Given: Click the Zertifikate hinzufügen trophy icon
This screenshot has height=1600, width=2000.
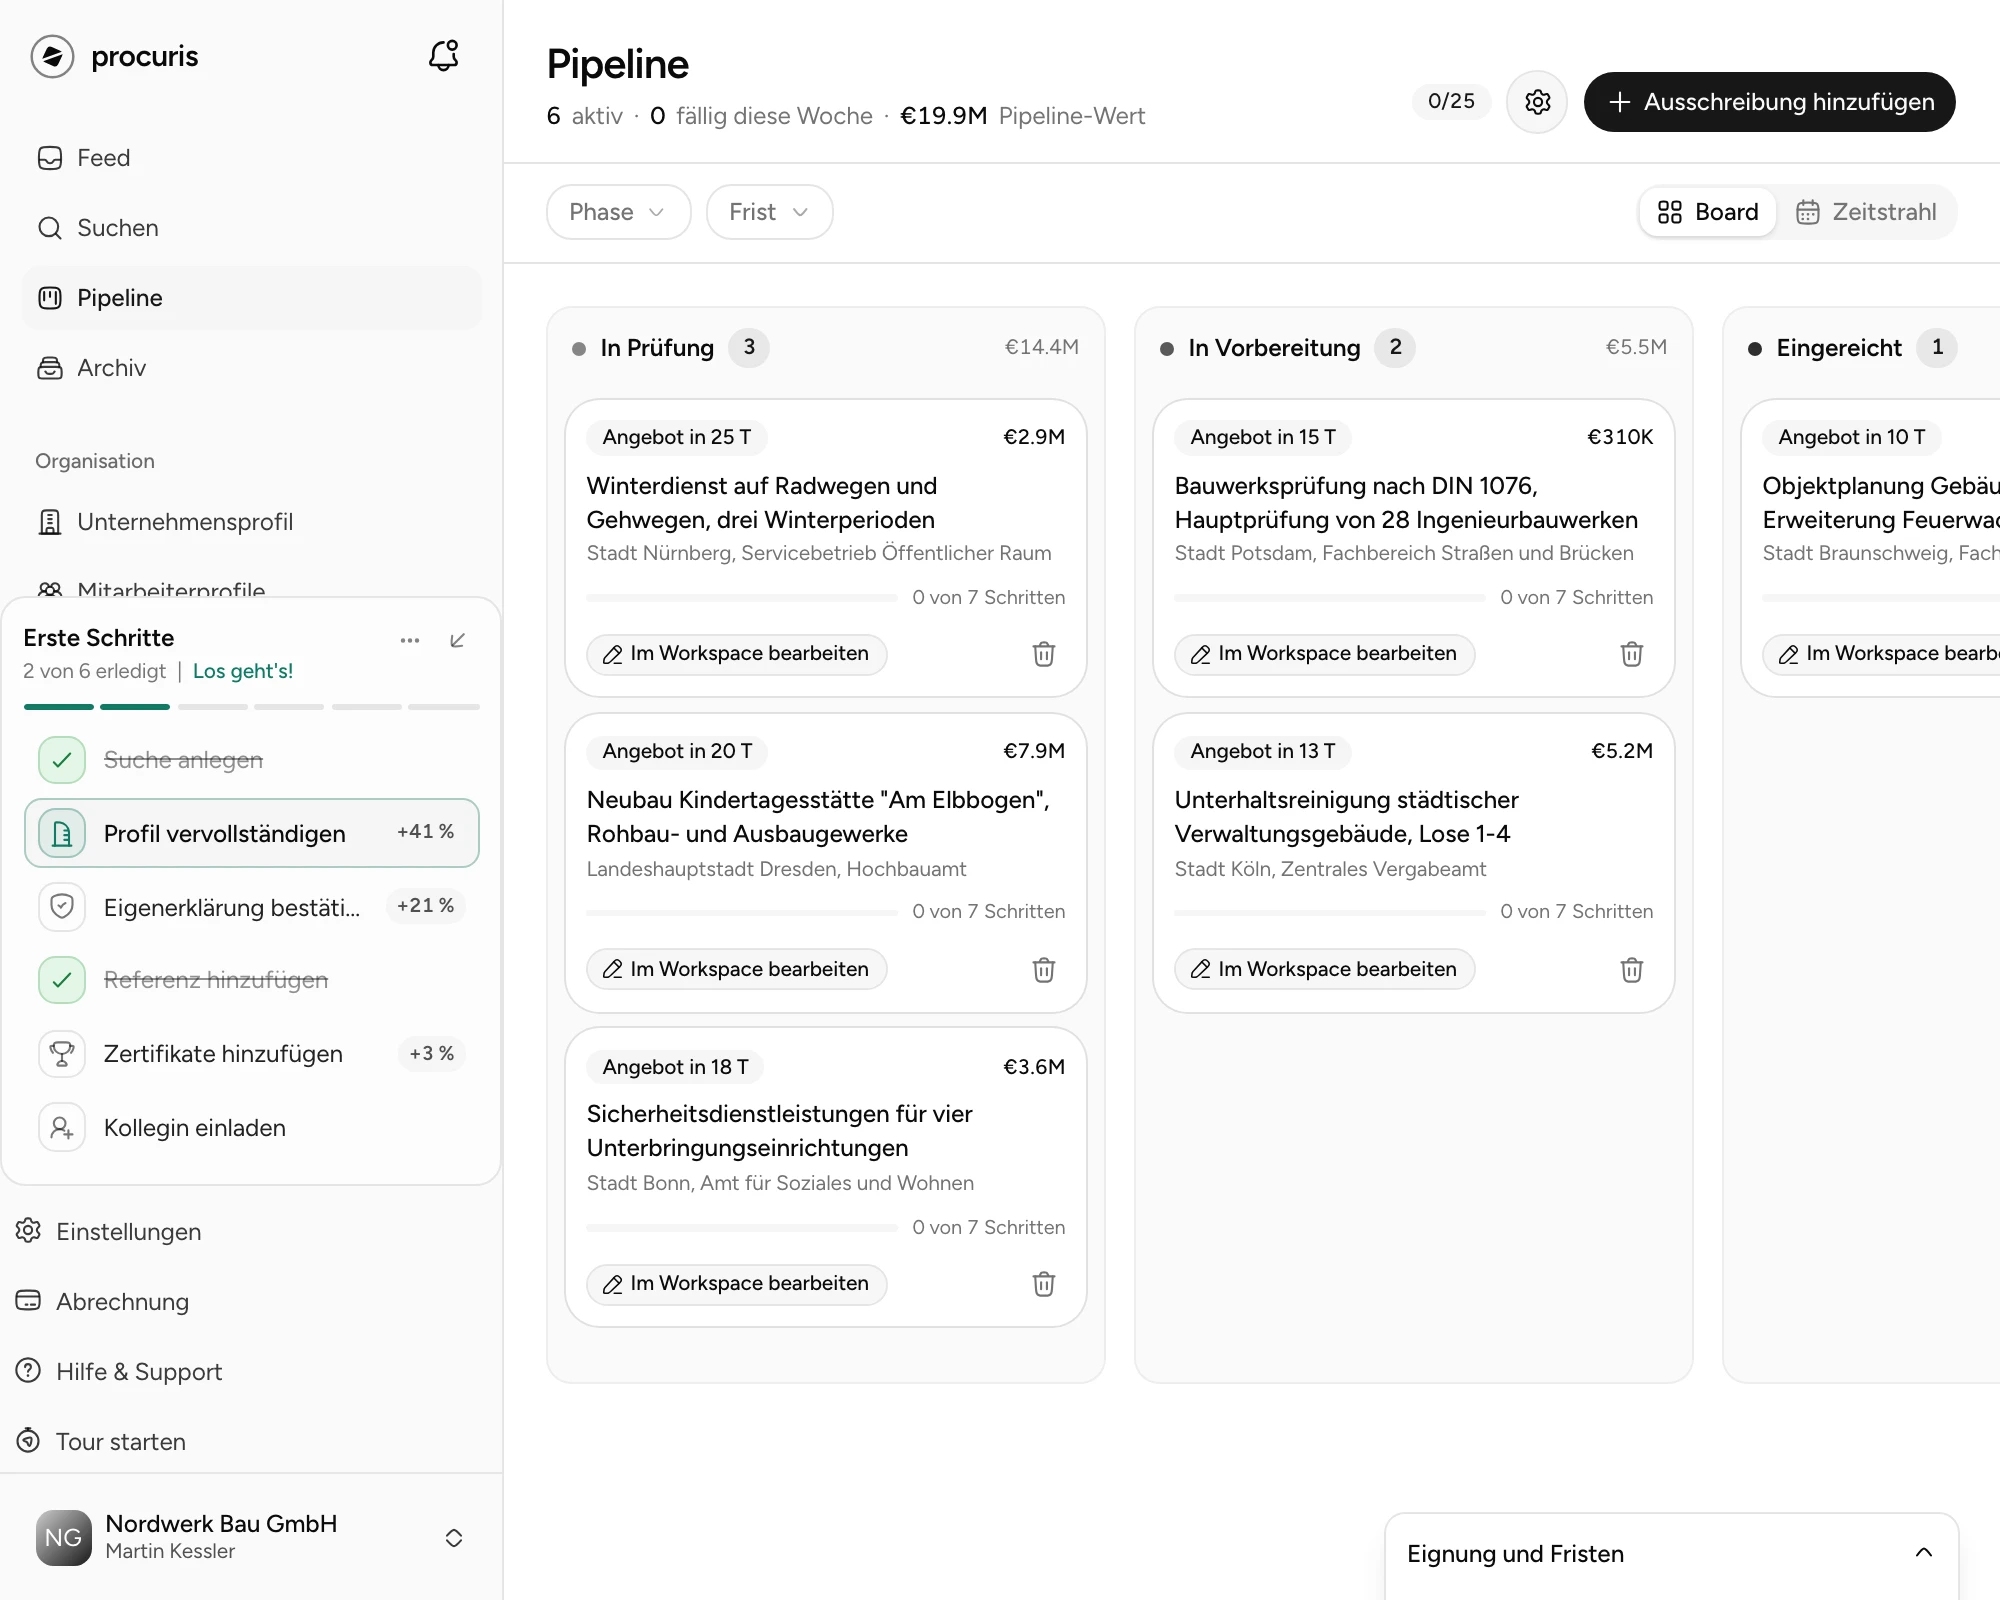Looking at the screenshot, I should 62,1054.
